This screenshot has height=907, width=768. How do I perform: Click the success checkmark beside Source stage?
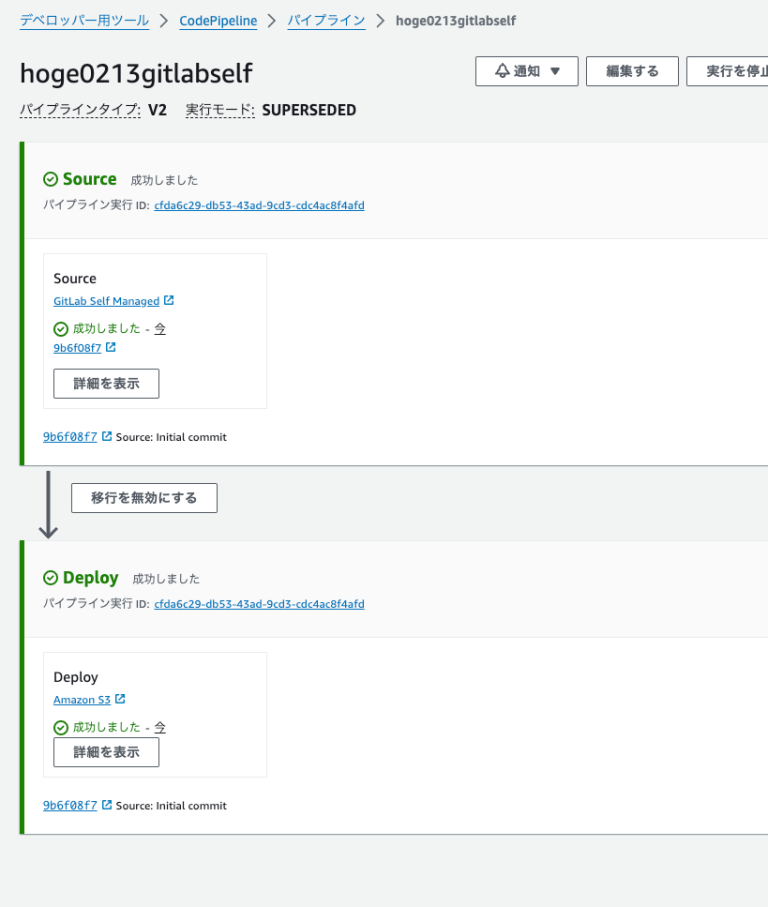49,179
